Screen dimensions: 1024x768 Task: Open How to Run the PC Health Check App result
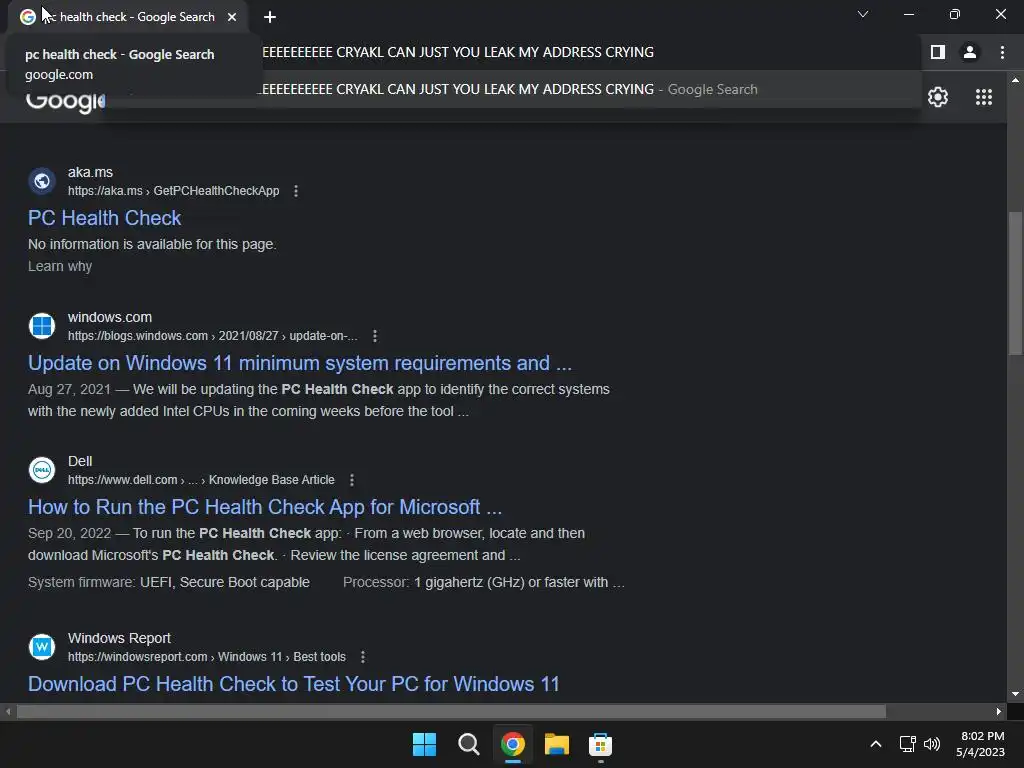pos(265,507)
